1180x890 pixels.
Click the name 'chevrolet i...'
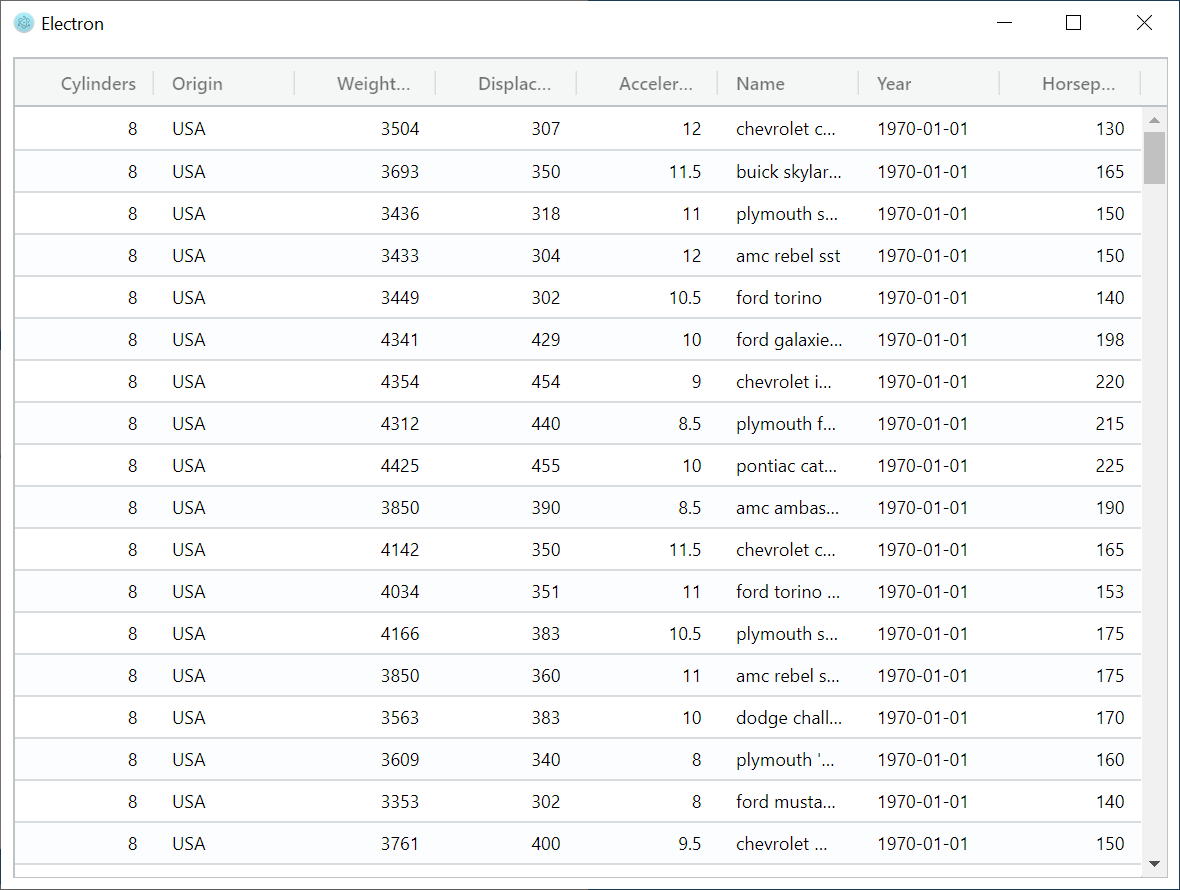click(x=783, y=382)
